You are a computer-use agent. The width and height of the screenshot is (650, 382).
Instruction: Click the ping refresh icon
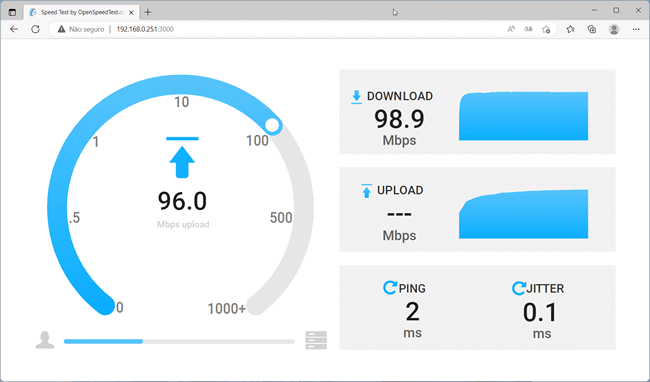pos(390,288)
